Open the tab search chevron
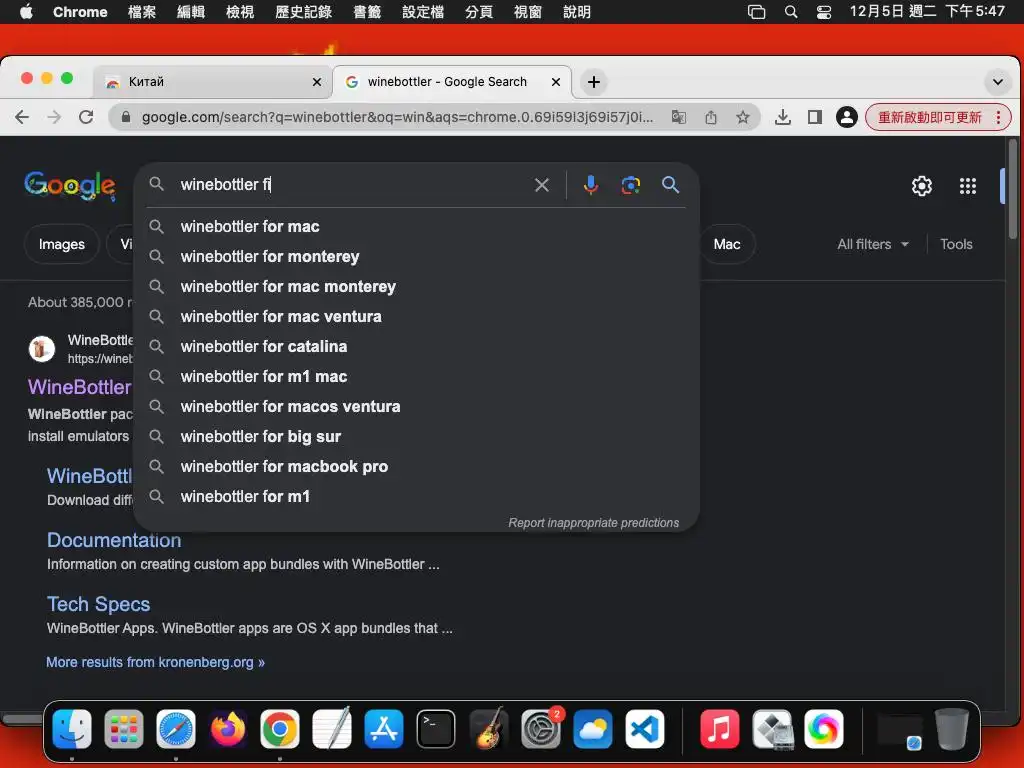Image resolution: width=1024 pixels, height=768 pixels. pos(997,82)
